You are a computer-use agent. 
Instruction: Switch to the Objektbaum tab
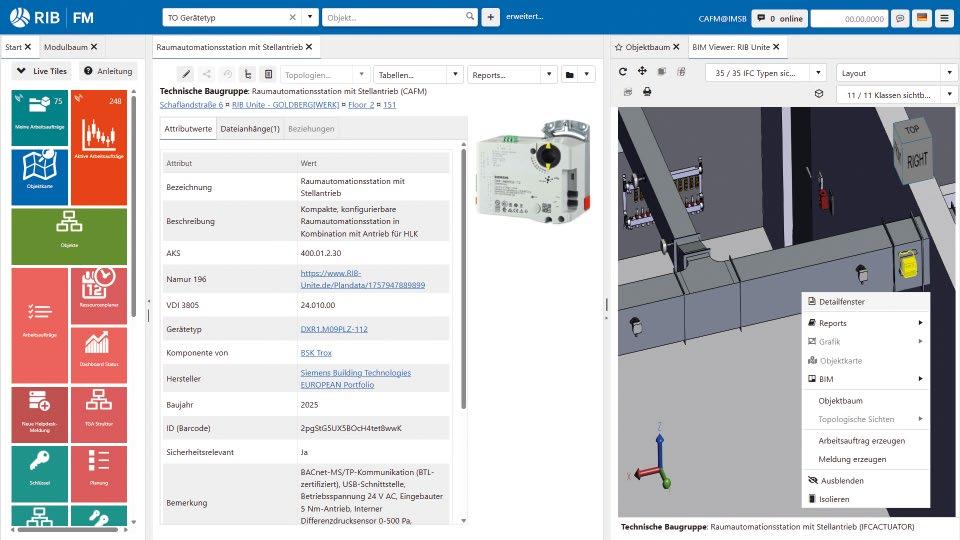pos(647,47)
